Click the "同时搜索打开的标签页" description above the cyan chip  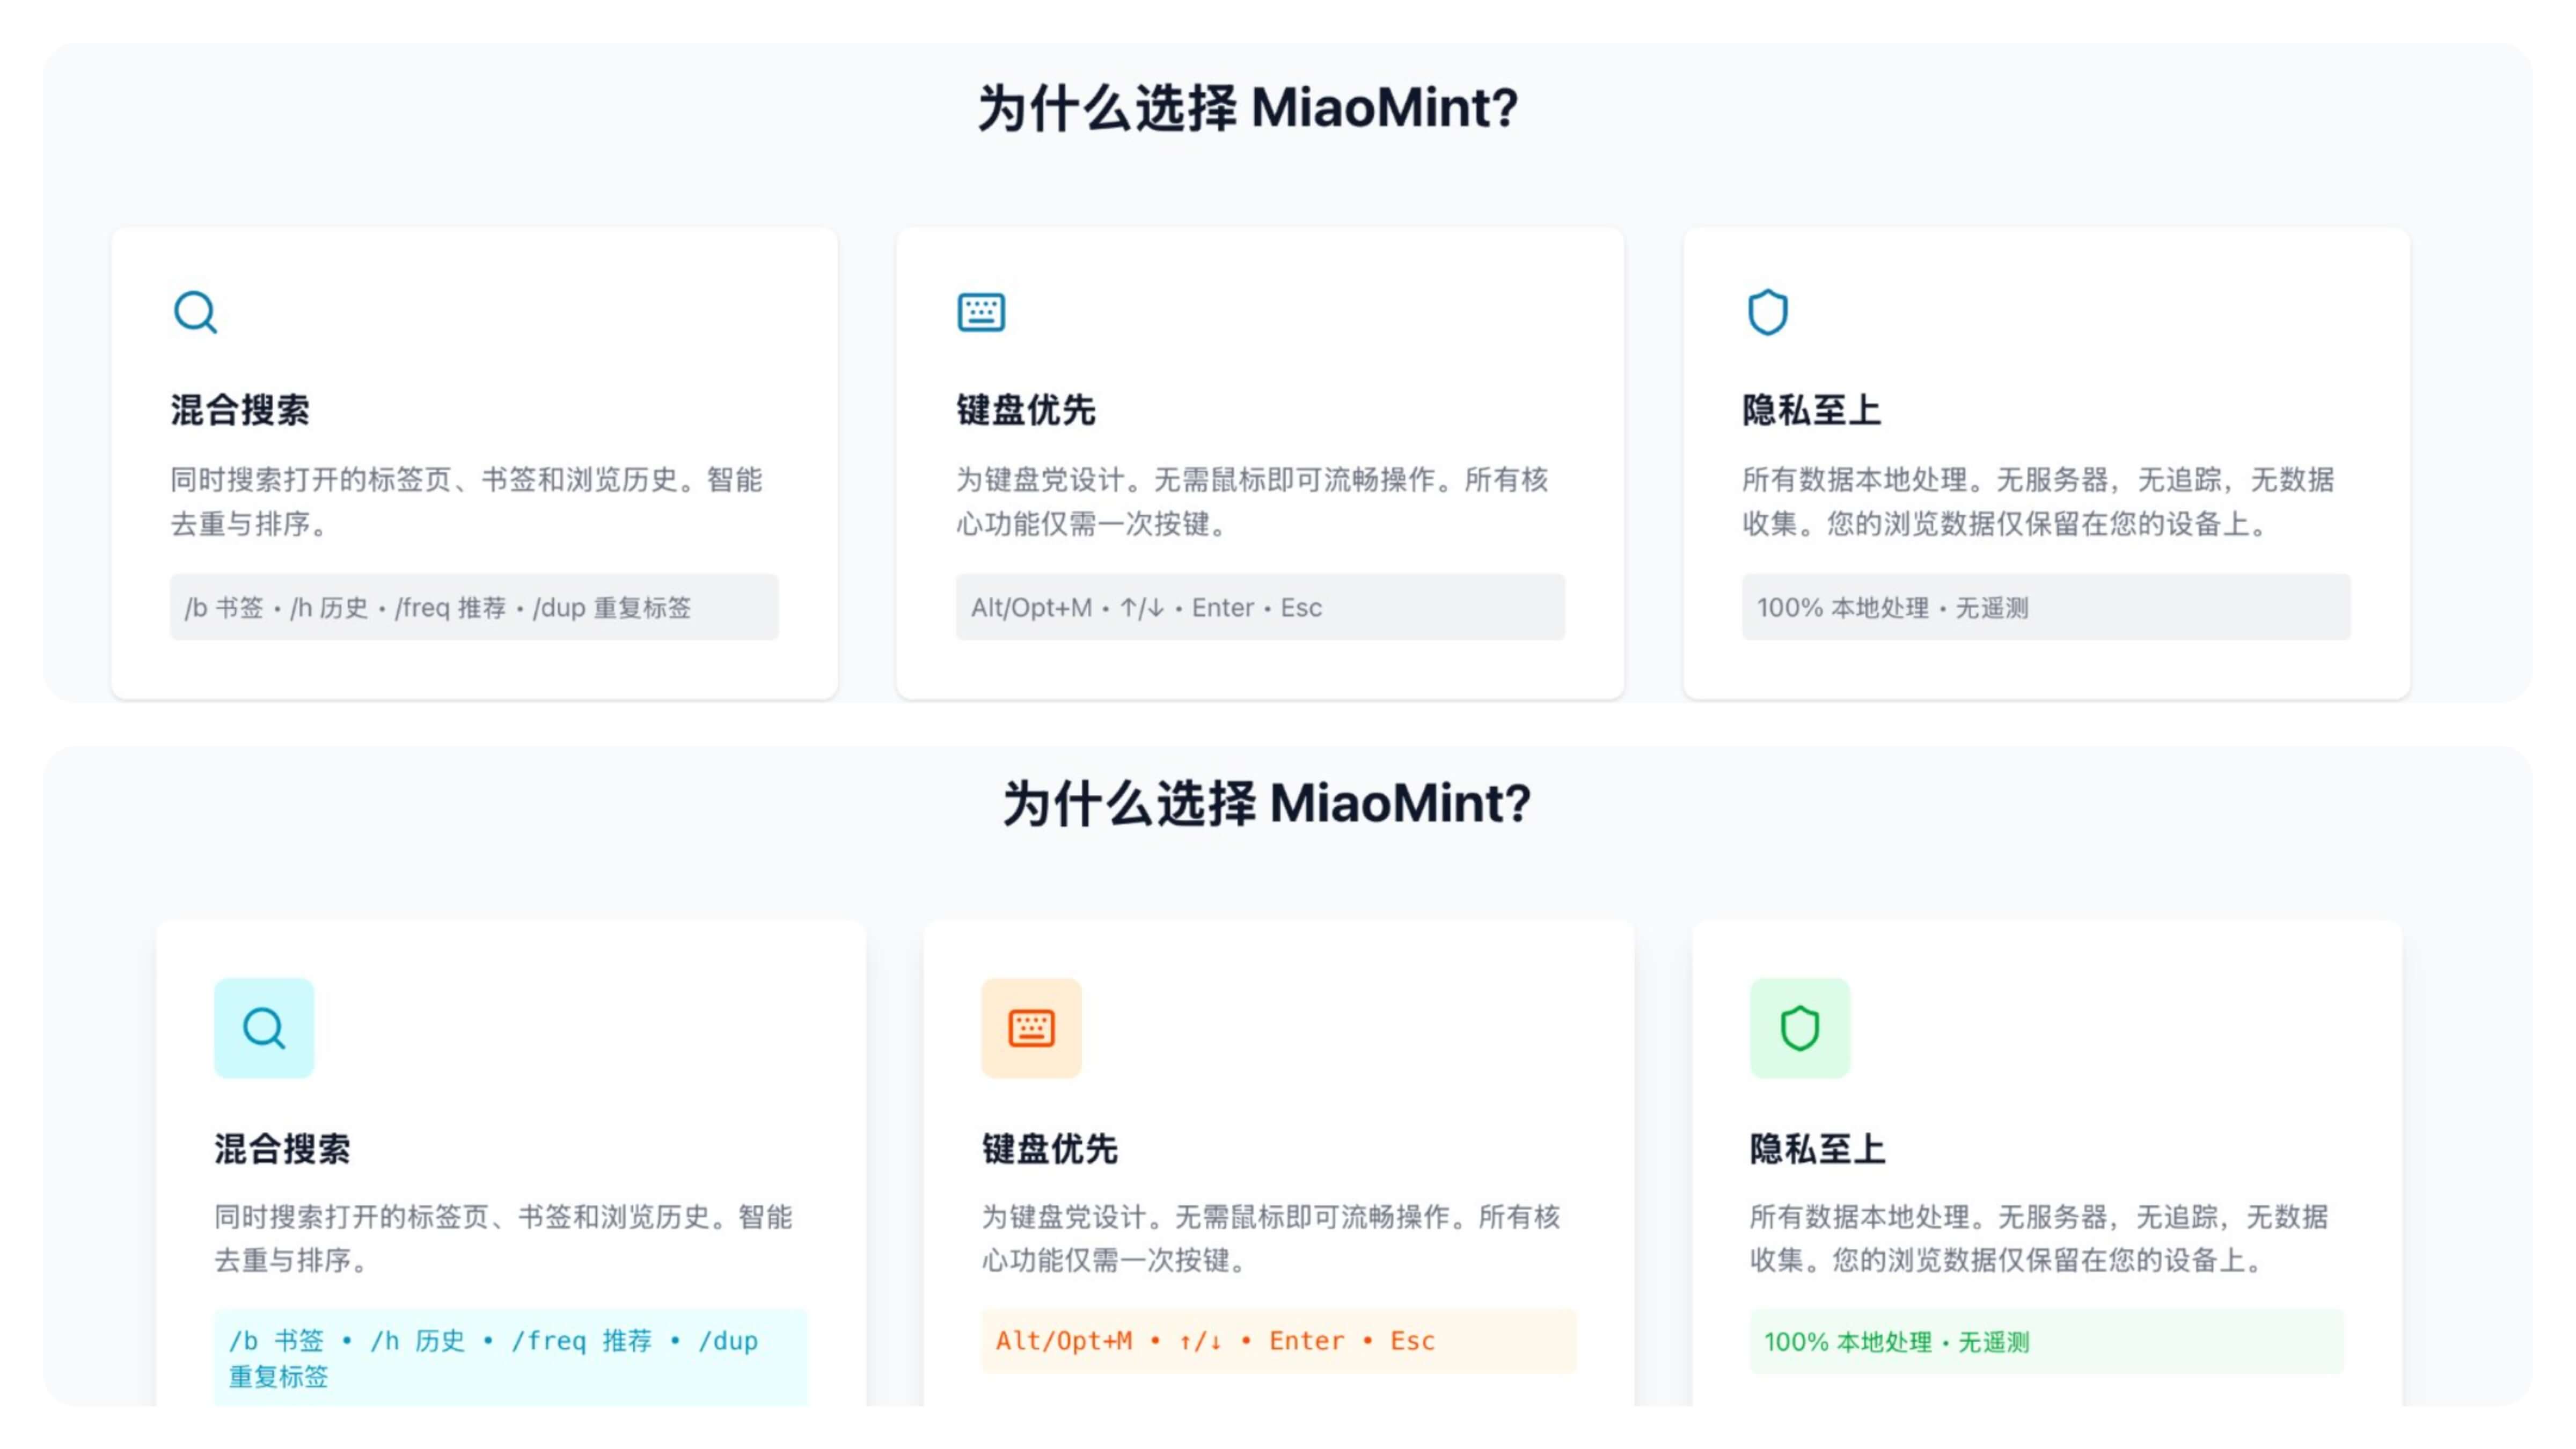coord(503,1238)
